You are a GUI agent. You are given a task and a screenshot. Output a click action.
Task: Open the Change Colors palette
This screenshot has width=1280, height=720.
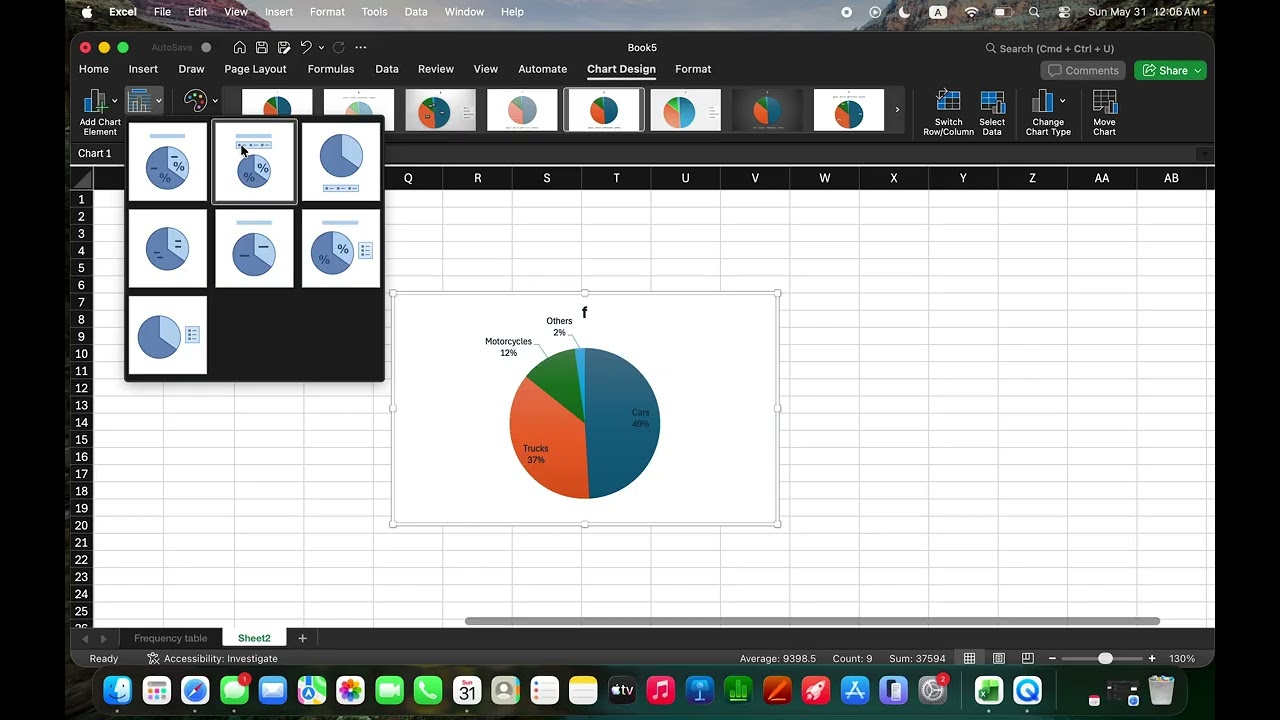[195, 101]
